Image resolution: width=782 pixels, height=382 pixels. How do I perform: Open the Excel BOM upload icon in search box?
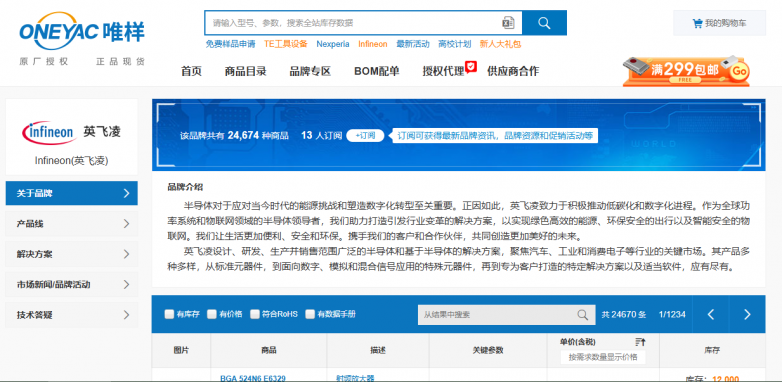(x=508, y=23)
